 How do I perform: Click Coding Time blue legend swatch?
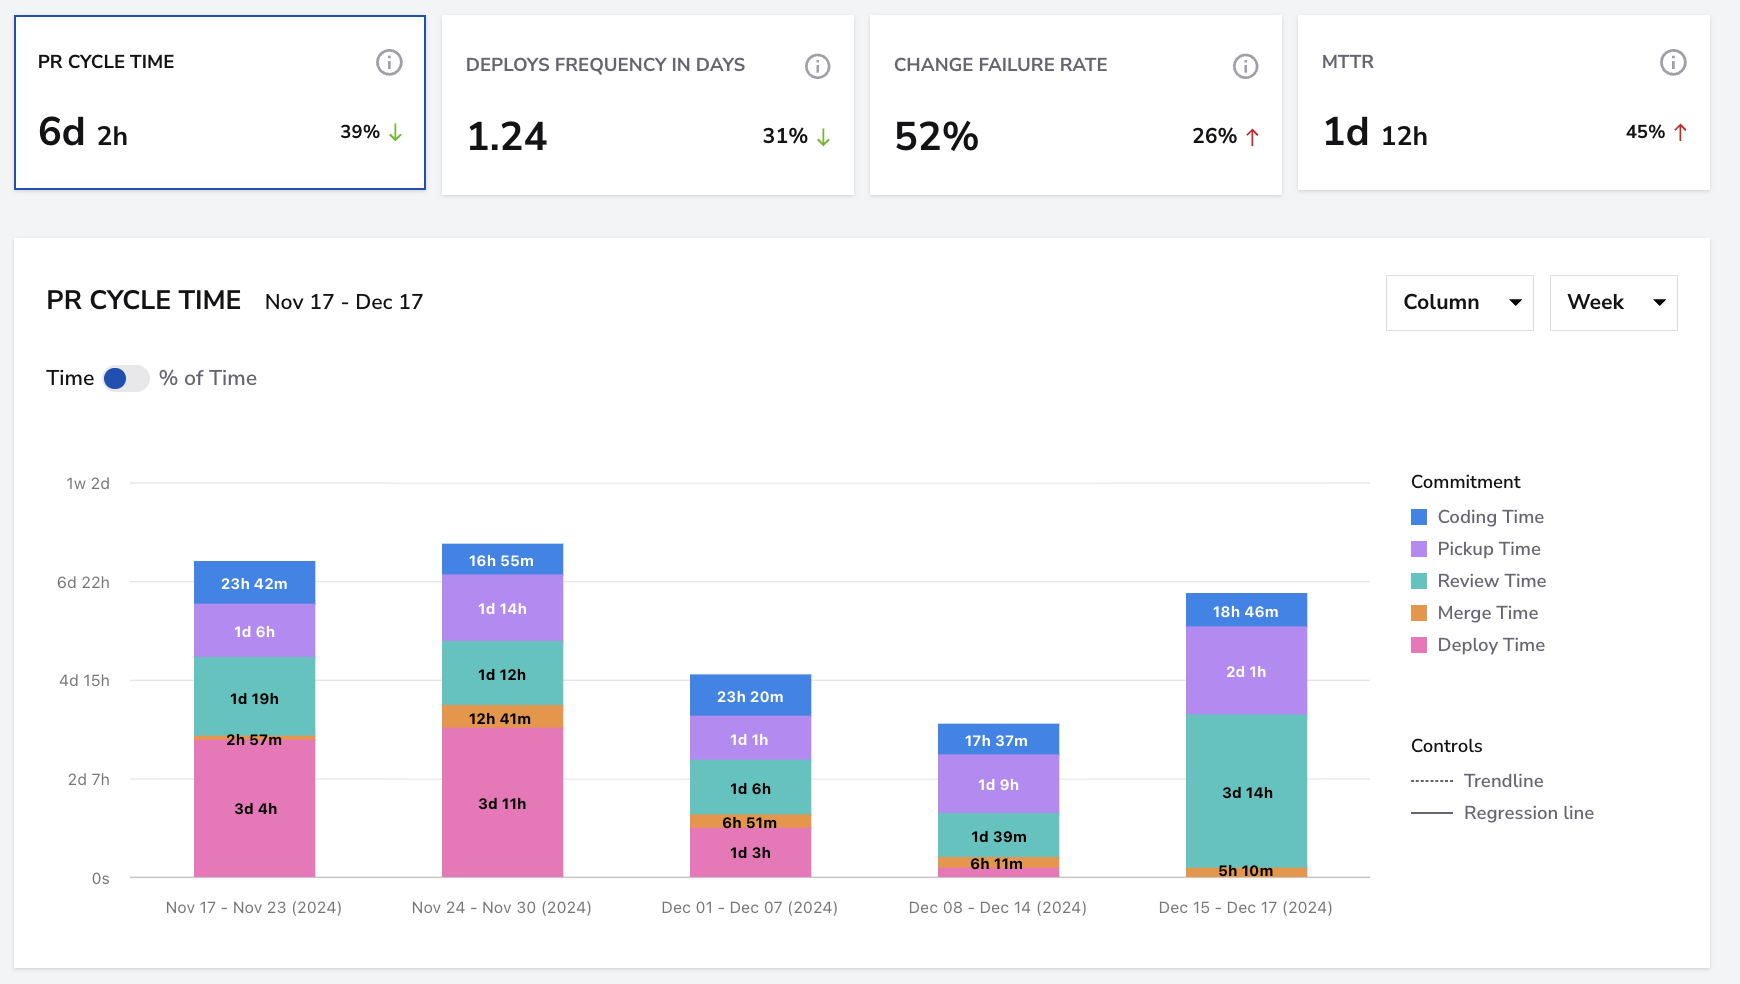tap(1419, 517)
